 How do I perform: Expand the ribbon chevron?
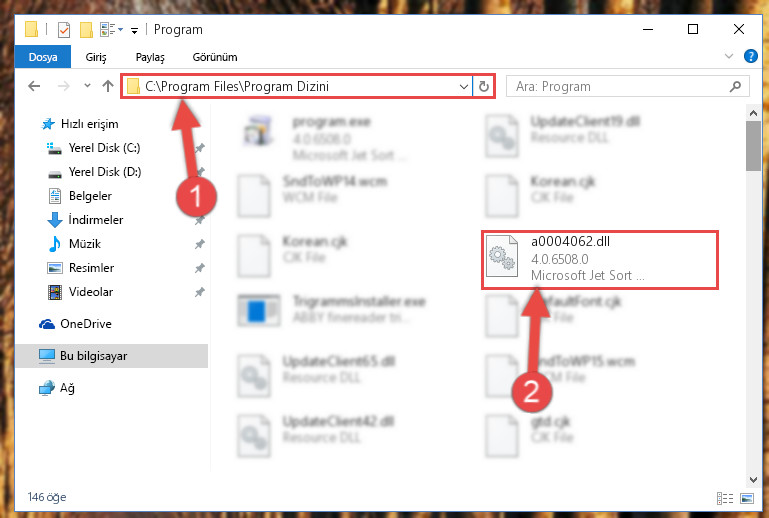[729, 56]
